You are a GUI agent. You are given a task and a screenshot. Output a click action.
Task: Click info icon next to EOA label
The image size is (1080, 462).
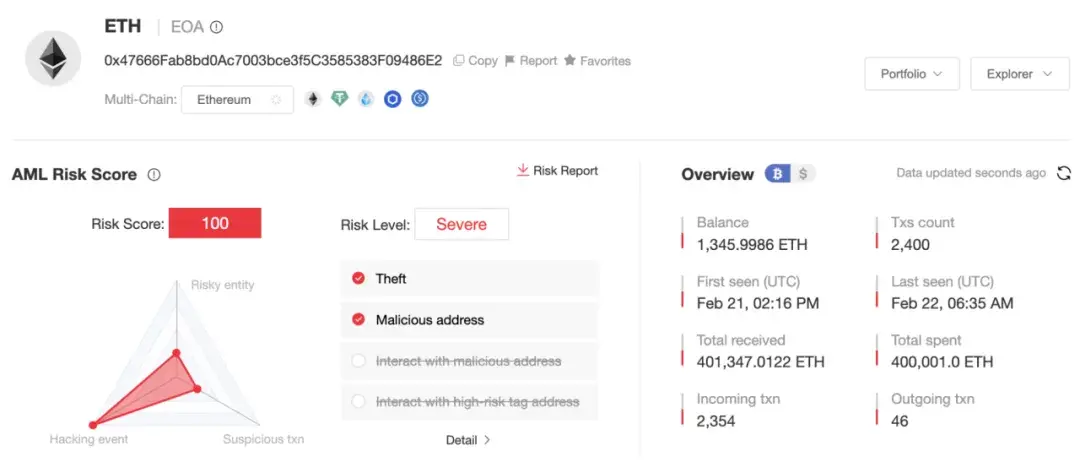pos(216,28)
